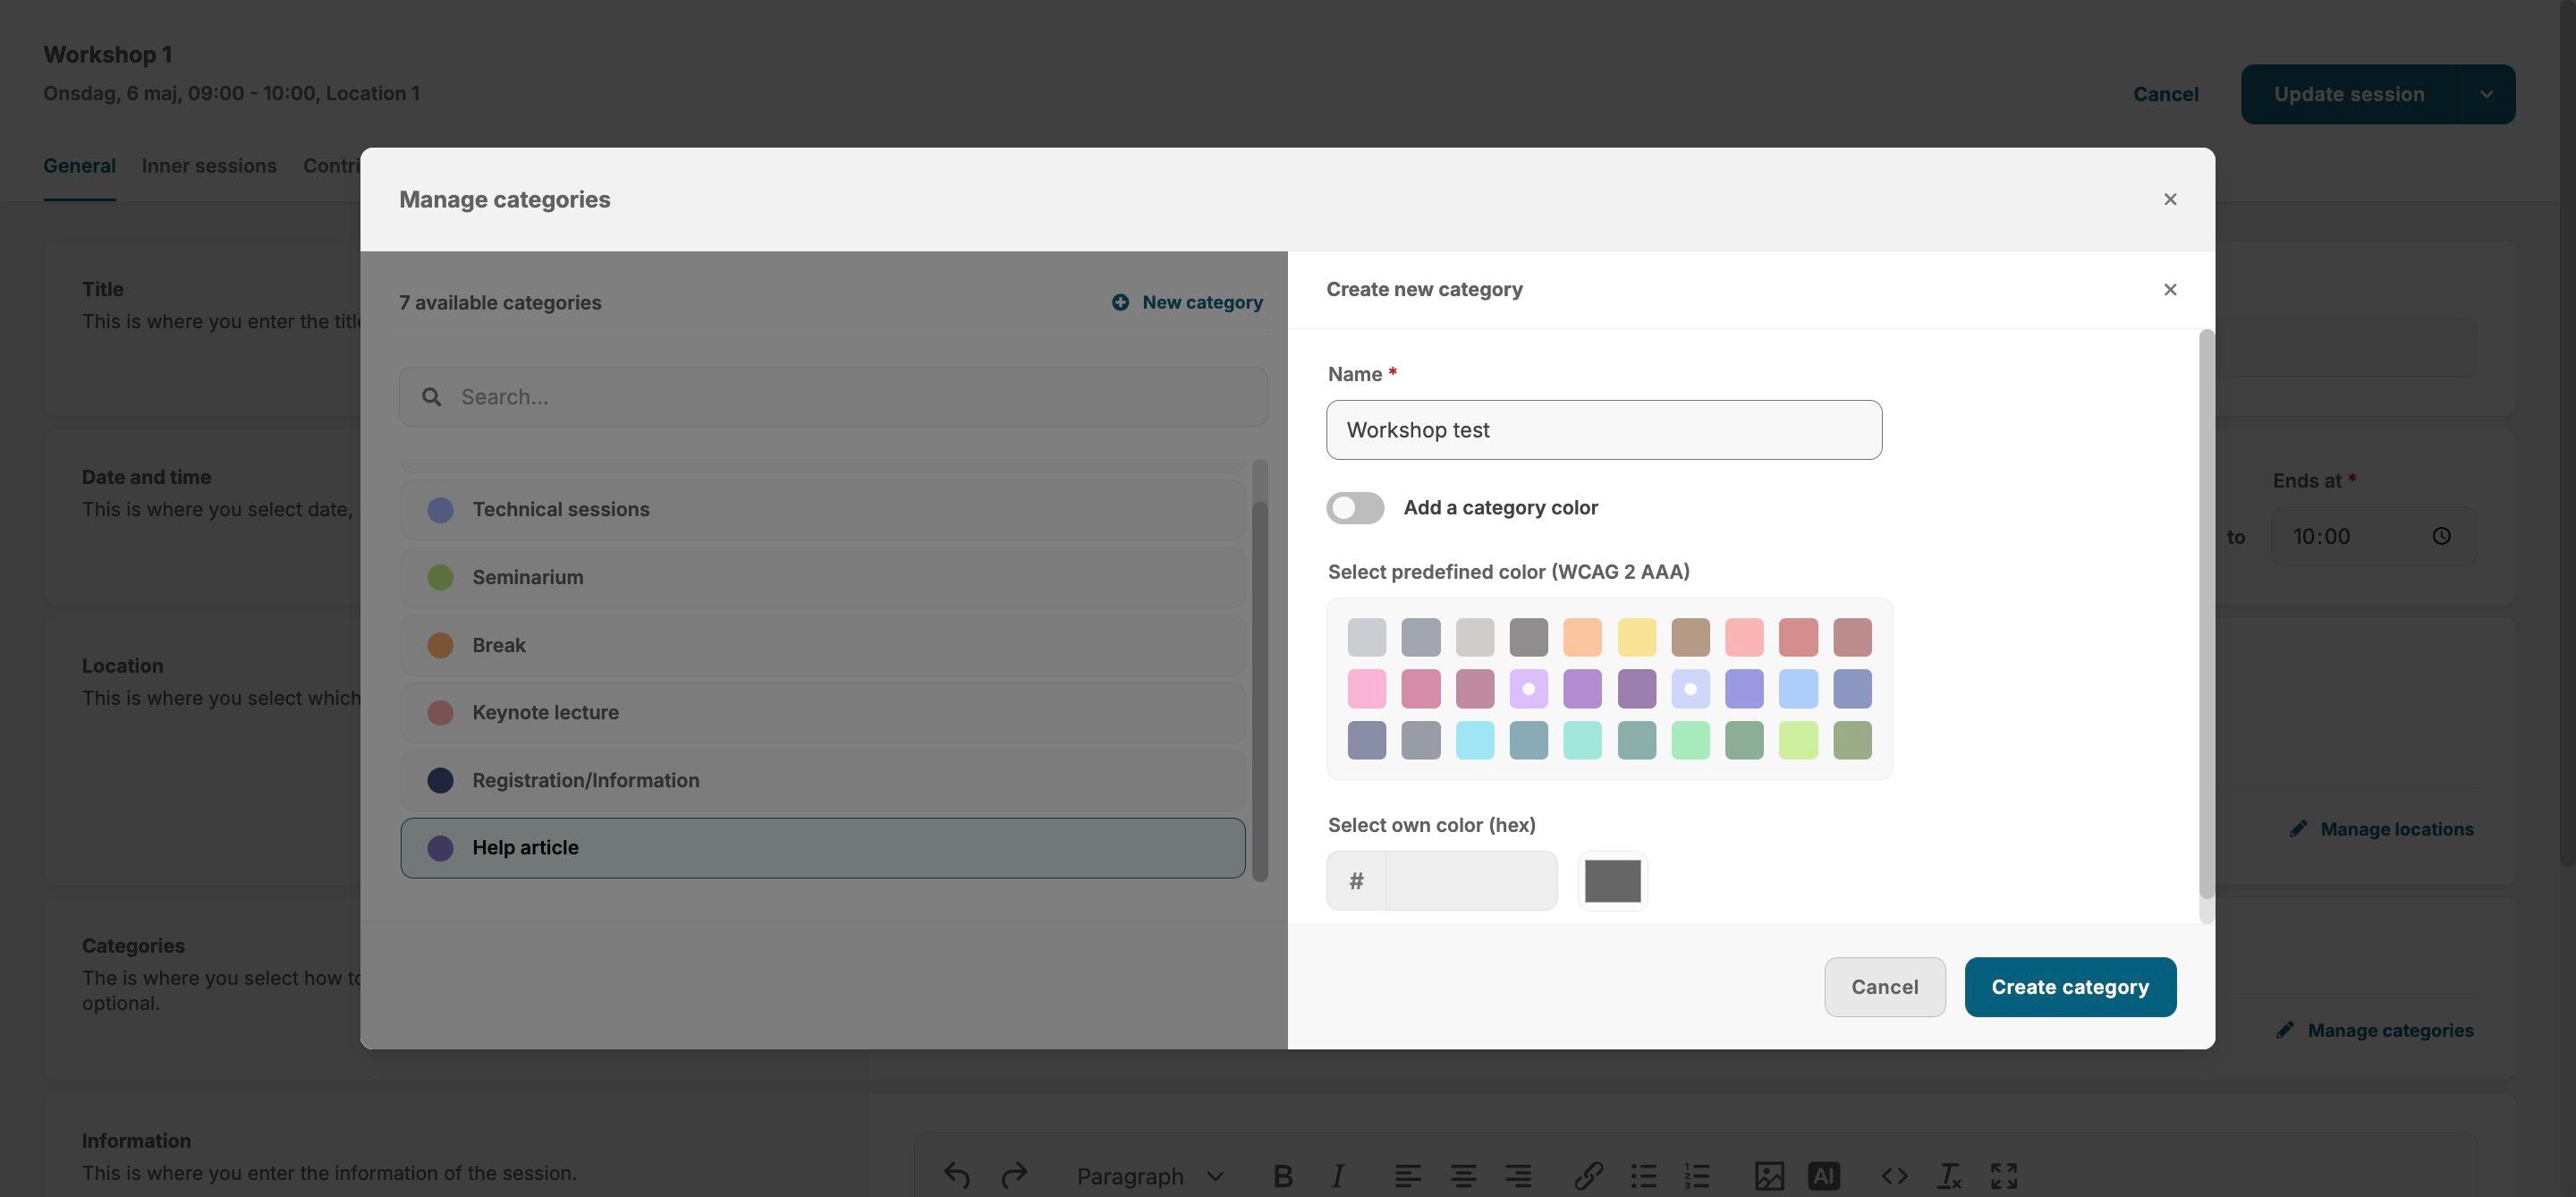Click the clock icon in the Ends at field
The image size is (2576, 1197).
click(2441, 536)
